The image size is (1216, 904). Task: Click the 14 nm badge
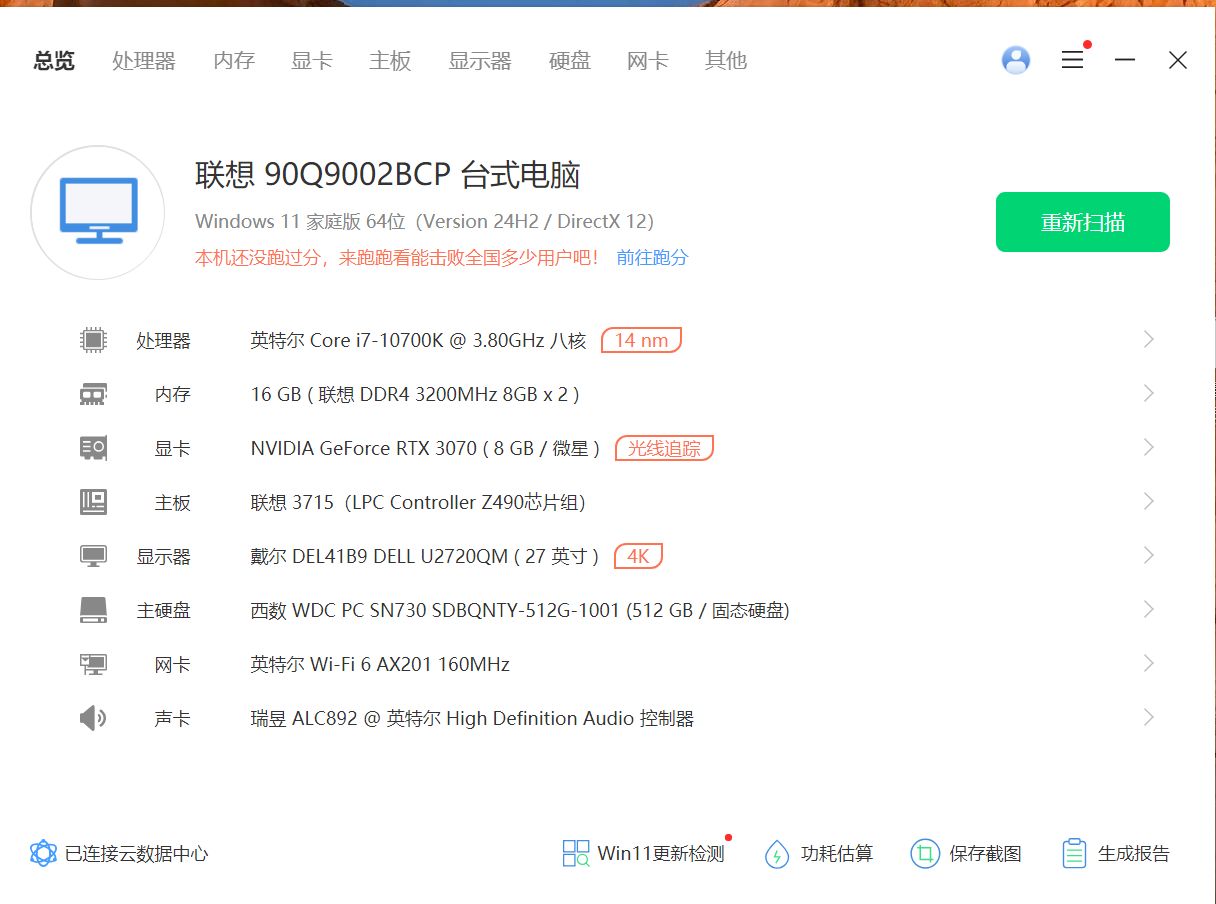point(641,340)
